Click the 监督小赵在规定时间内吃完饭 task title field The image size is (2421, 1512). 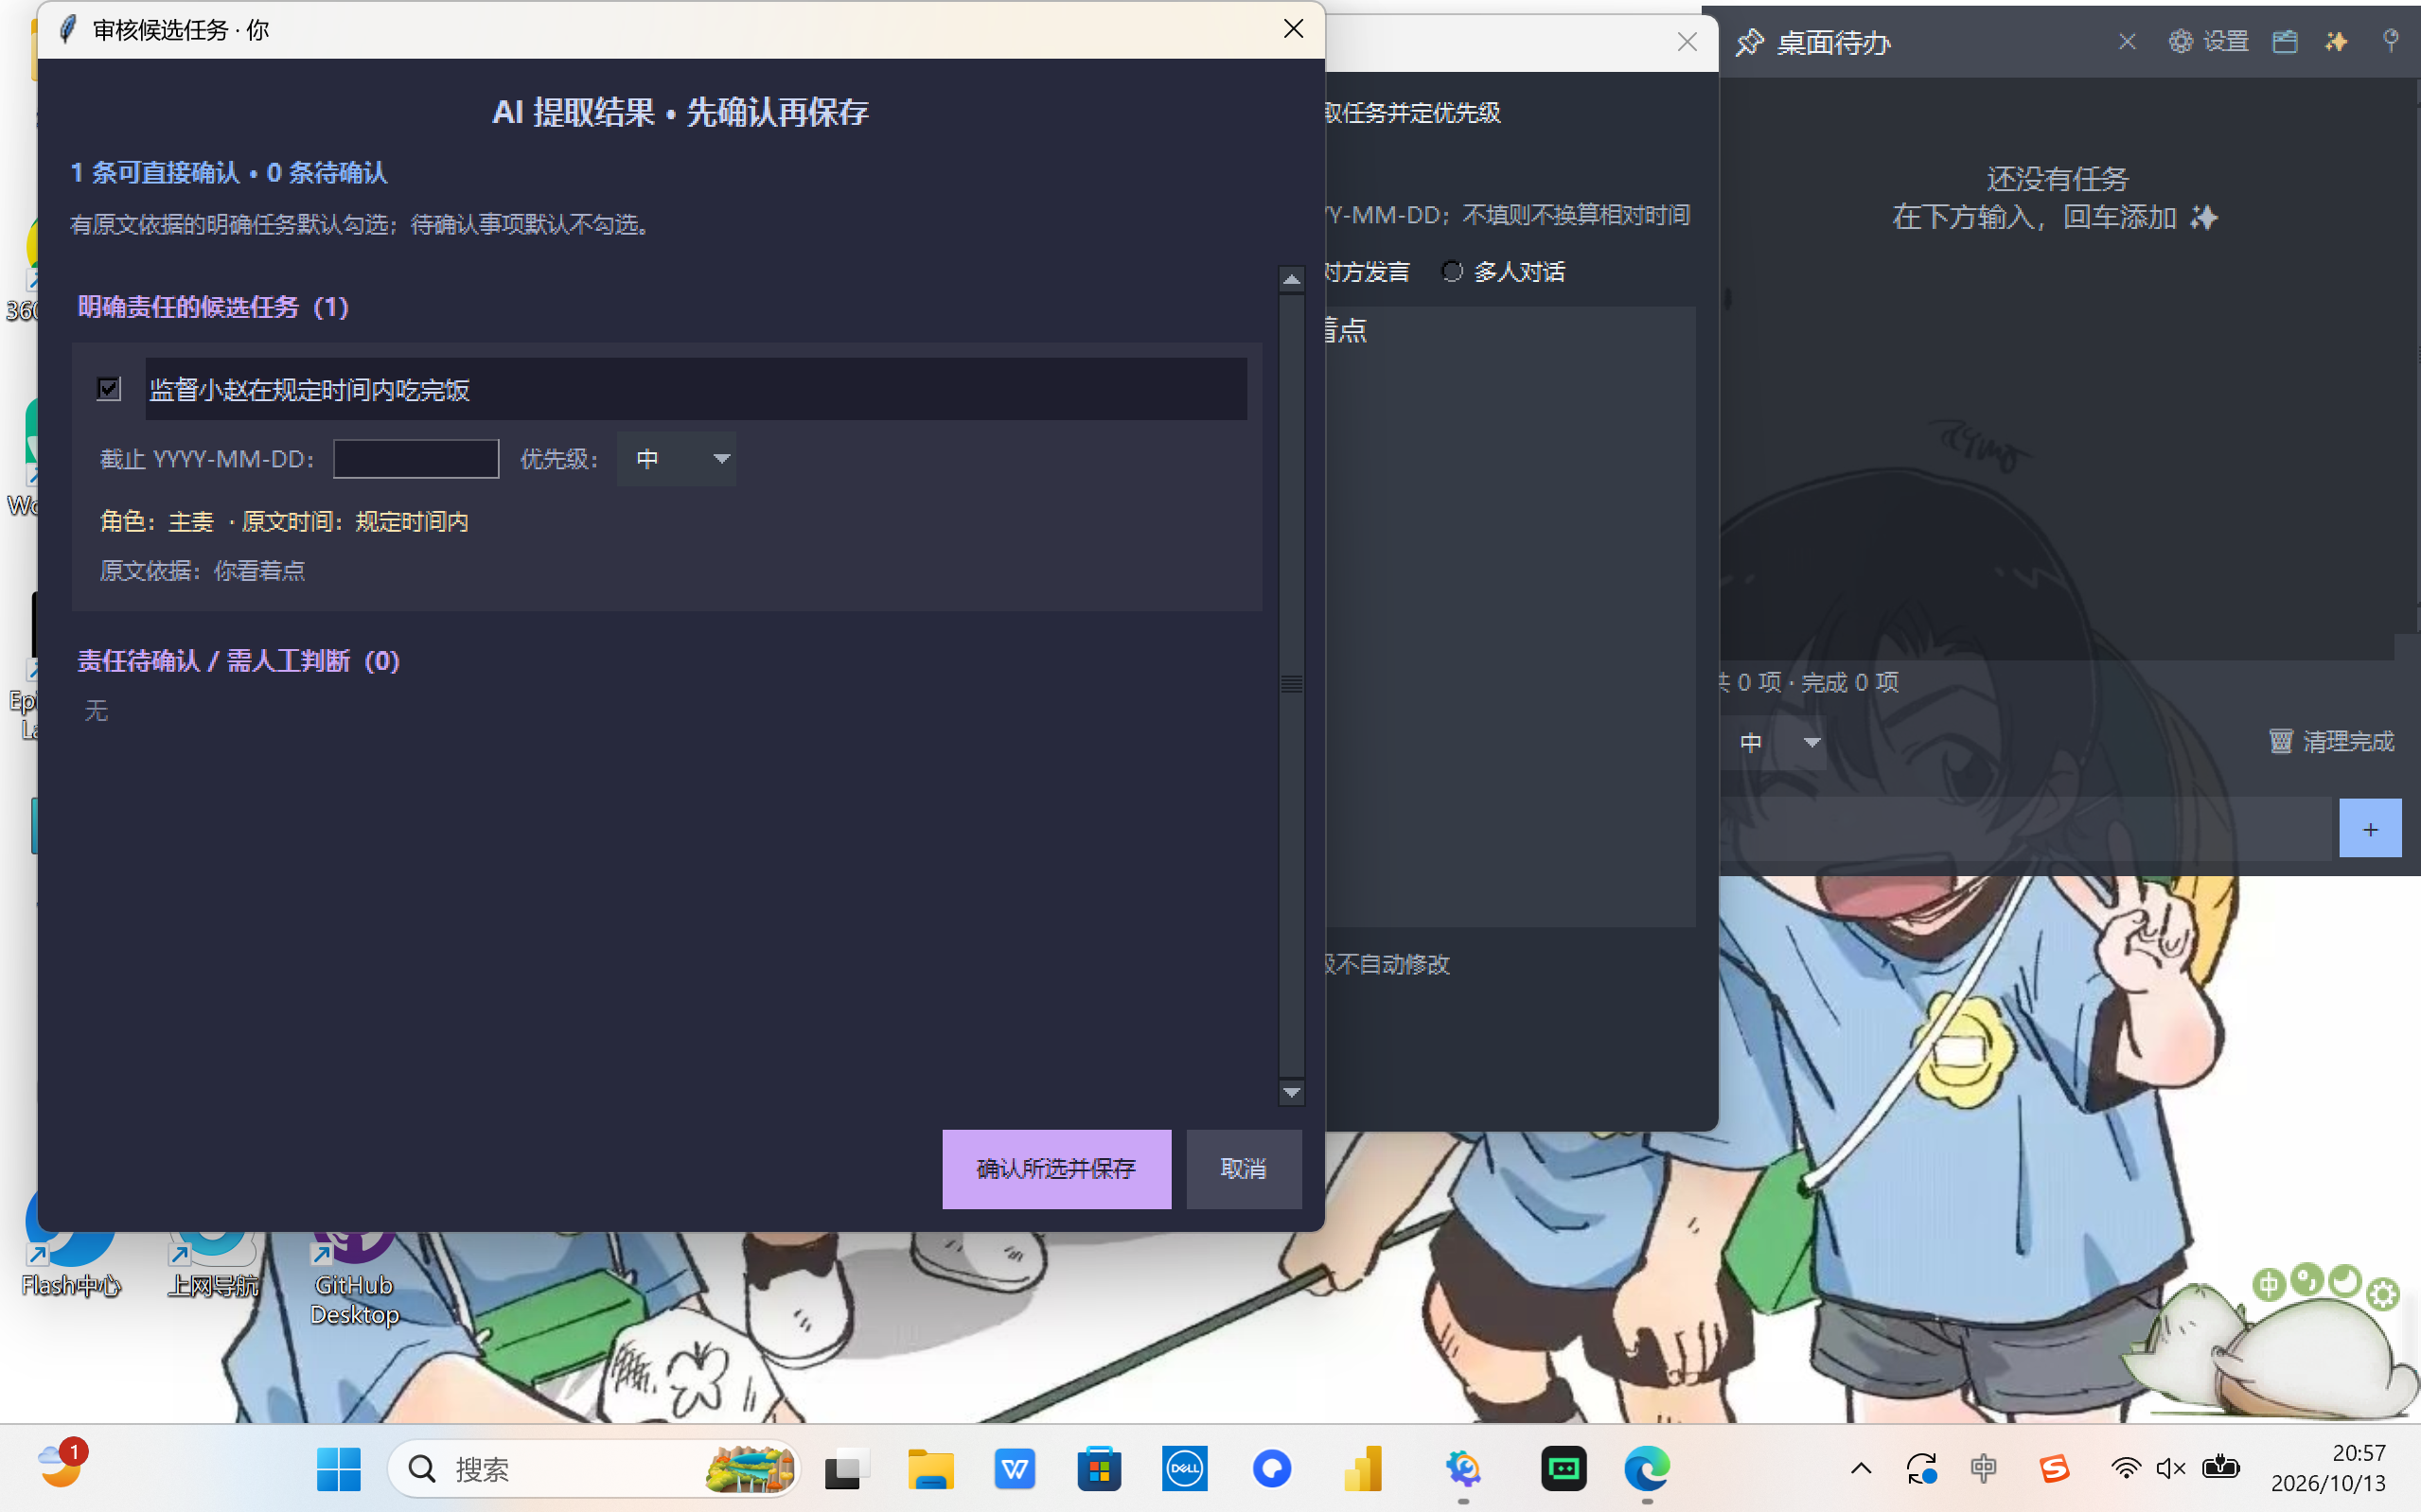tap(696, 389)
